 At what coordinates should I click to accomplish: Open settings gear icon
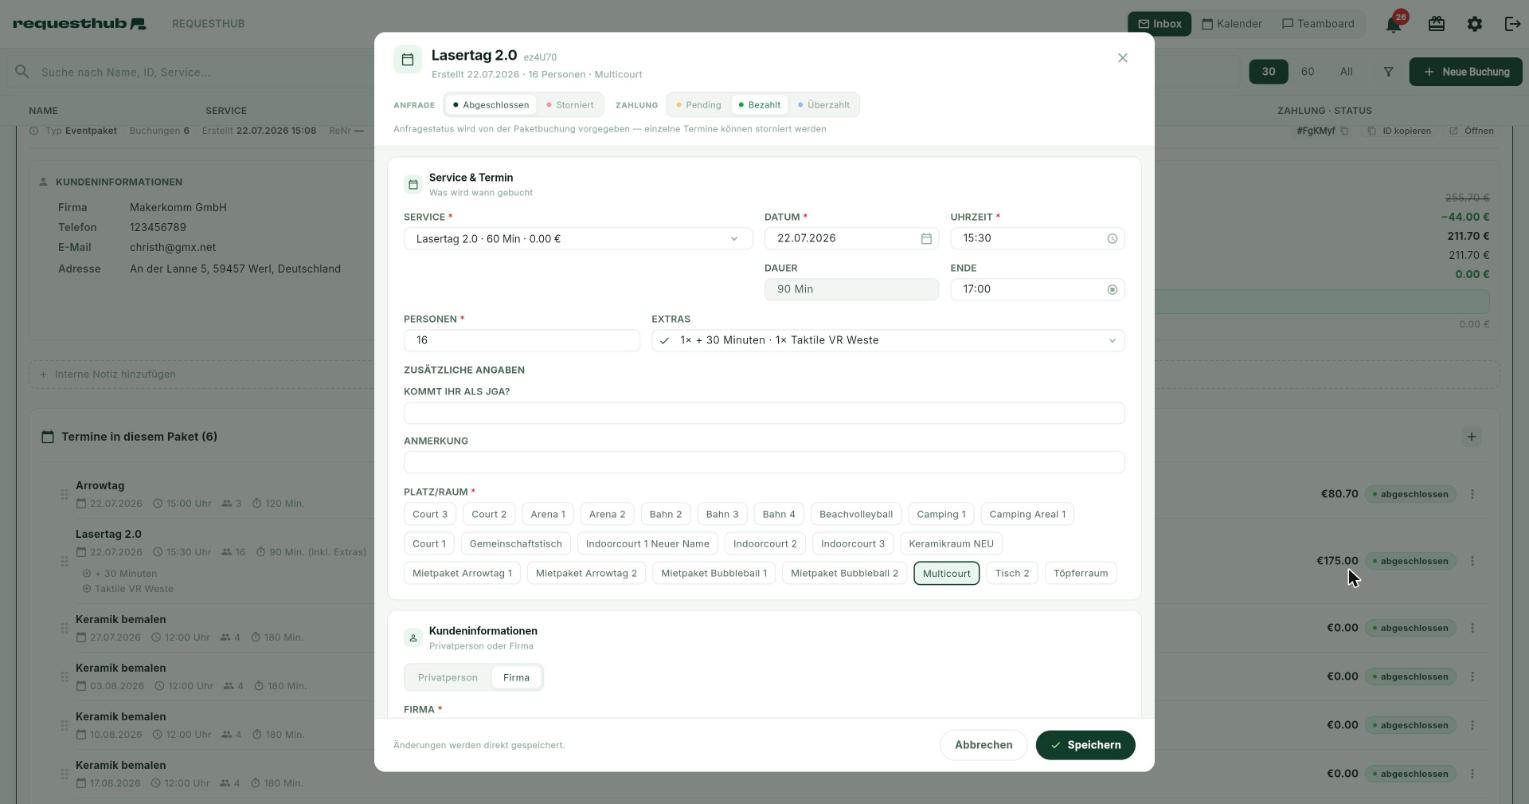tap(1474, 23)
